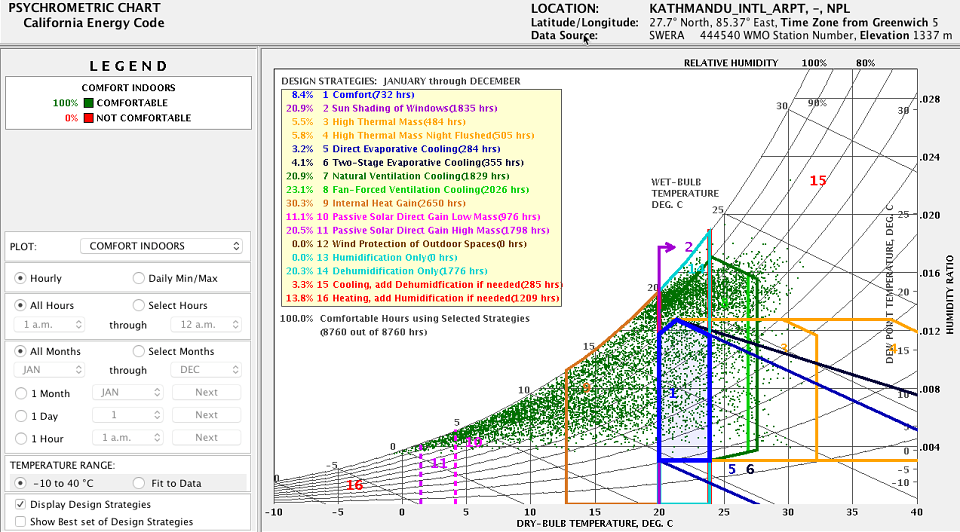Click the red zone 16 label on chart
This screenshot has height=532, width=960.
(x=354, y=485)
